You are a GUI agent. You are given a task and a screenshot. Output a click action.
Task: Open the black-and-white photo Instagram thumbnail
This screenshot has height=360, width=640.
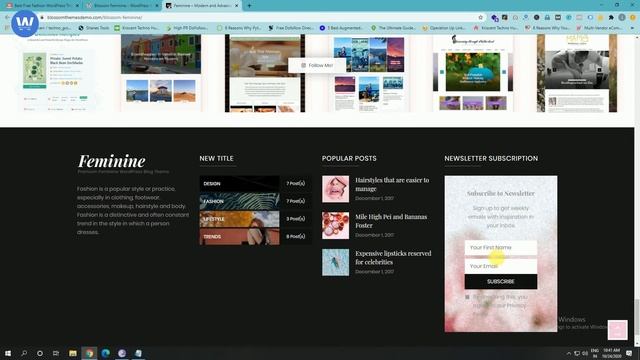577,73
